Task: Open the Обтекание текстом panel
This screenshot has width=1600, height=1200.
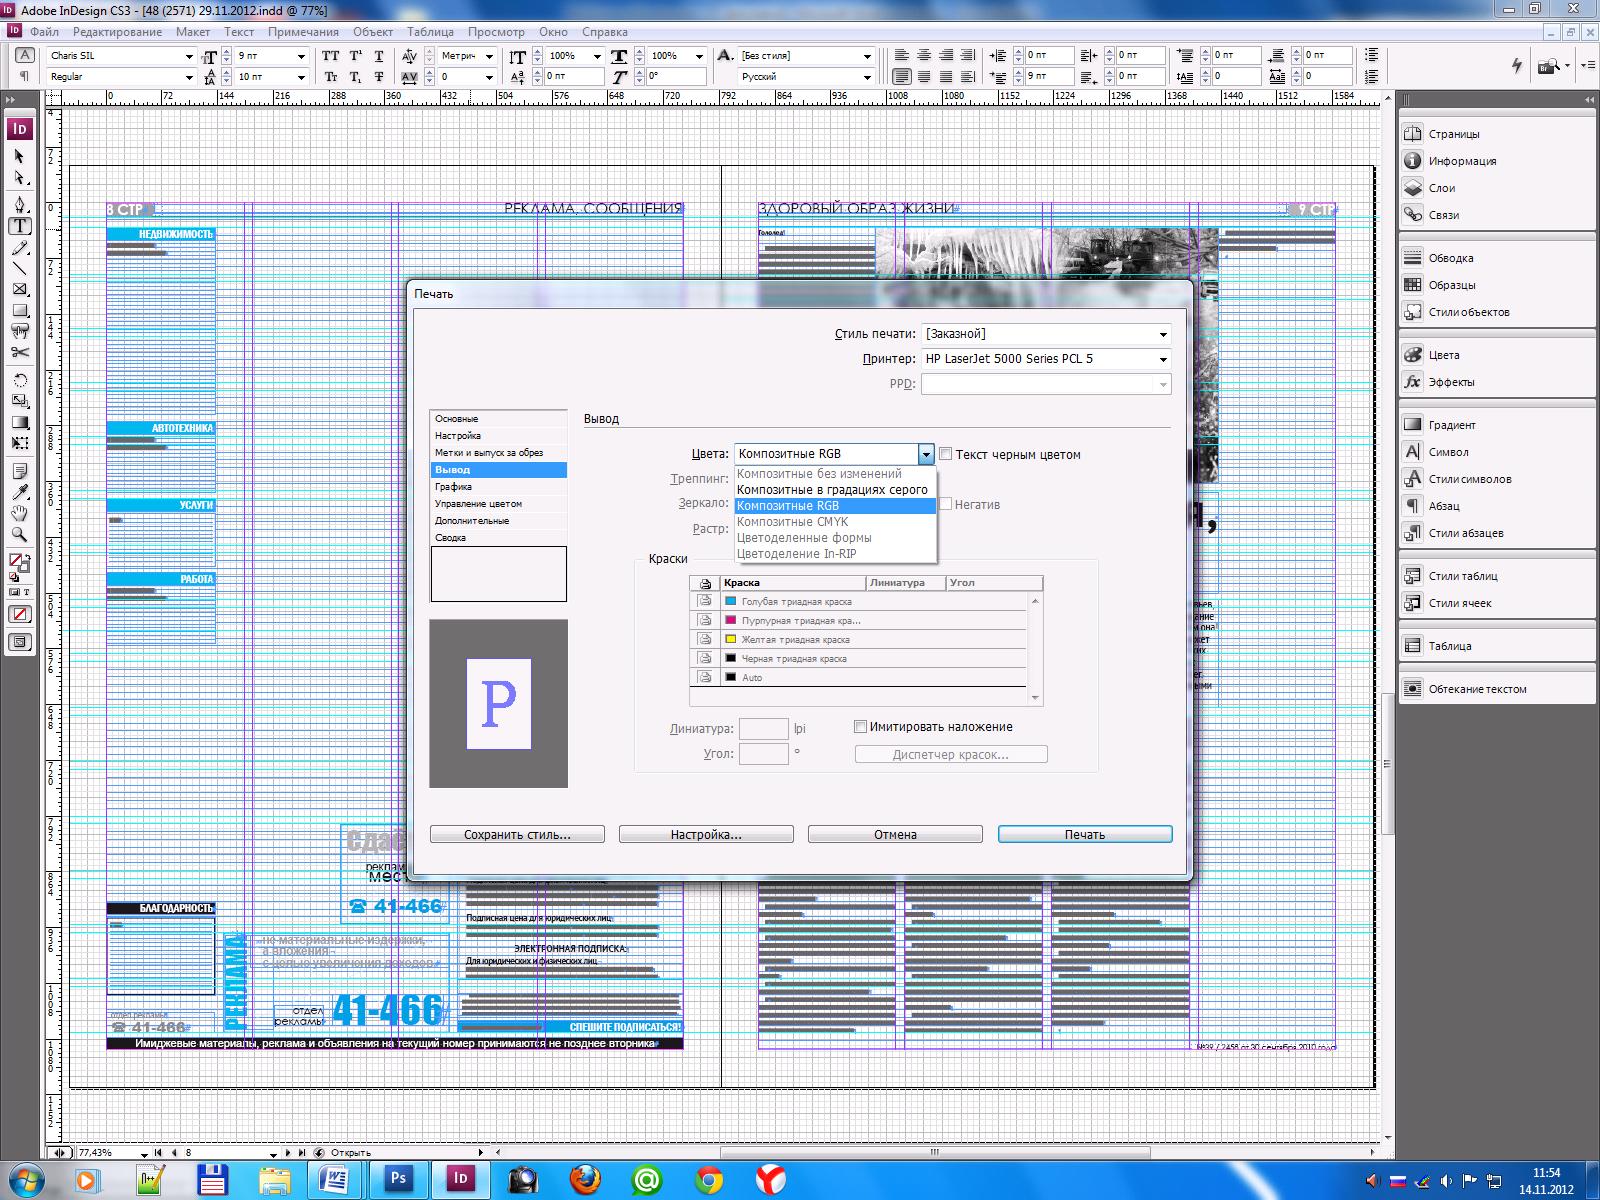Action: point(1477,689)
